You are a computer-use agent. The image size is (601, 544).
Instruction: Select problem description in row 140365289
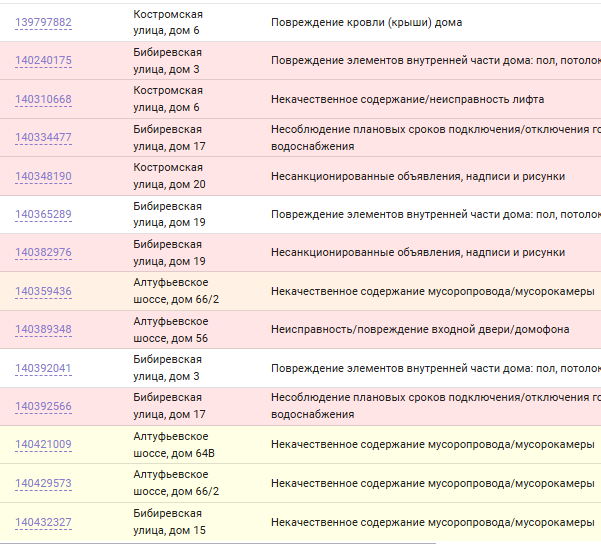click(x=436, y=214)
